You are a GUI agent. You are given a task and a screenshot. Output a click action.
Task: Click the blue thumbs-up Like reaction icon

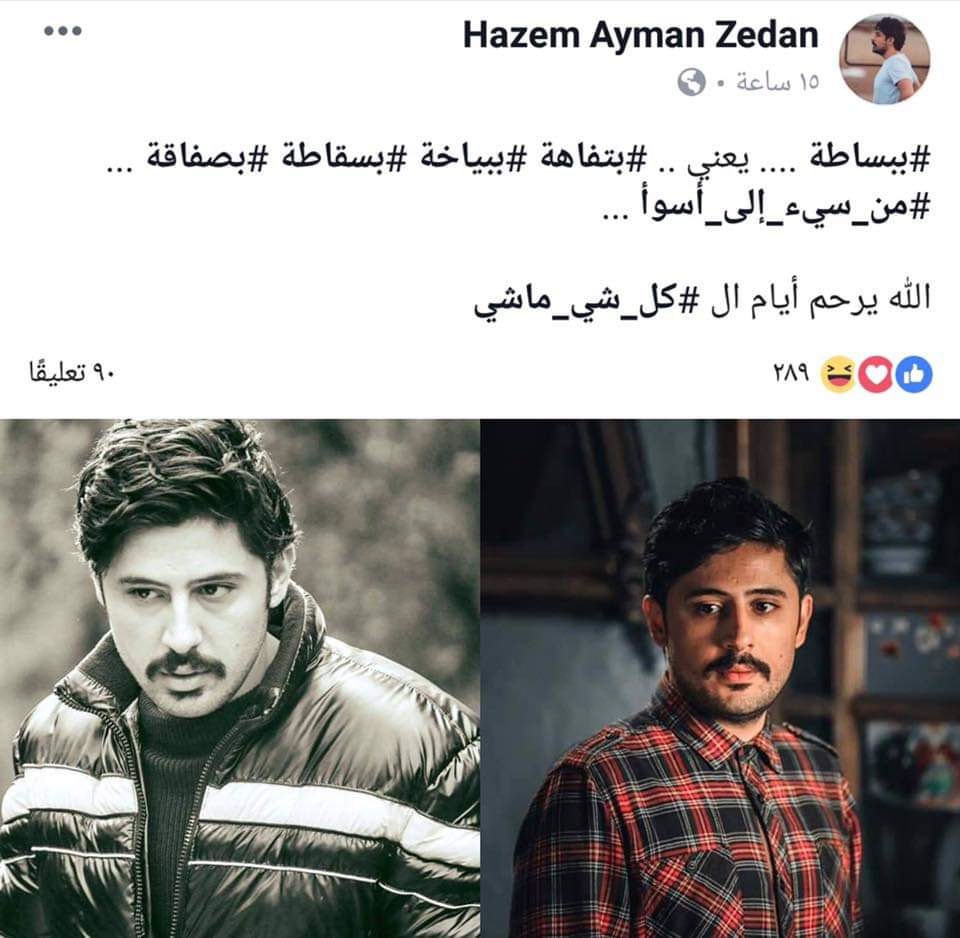click(914, 375)
